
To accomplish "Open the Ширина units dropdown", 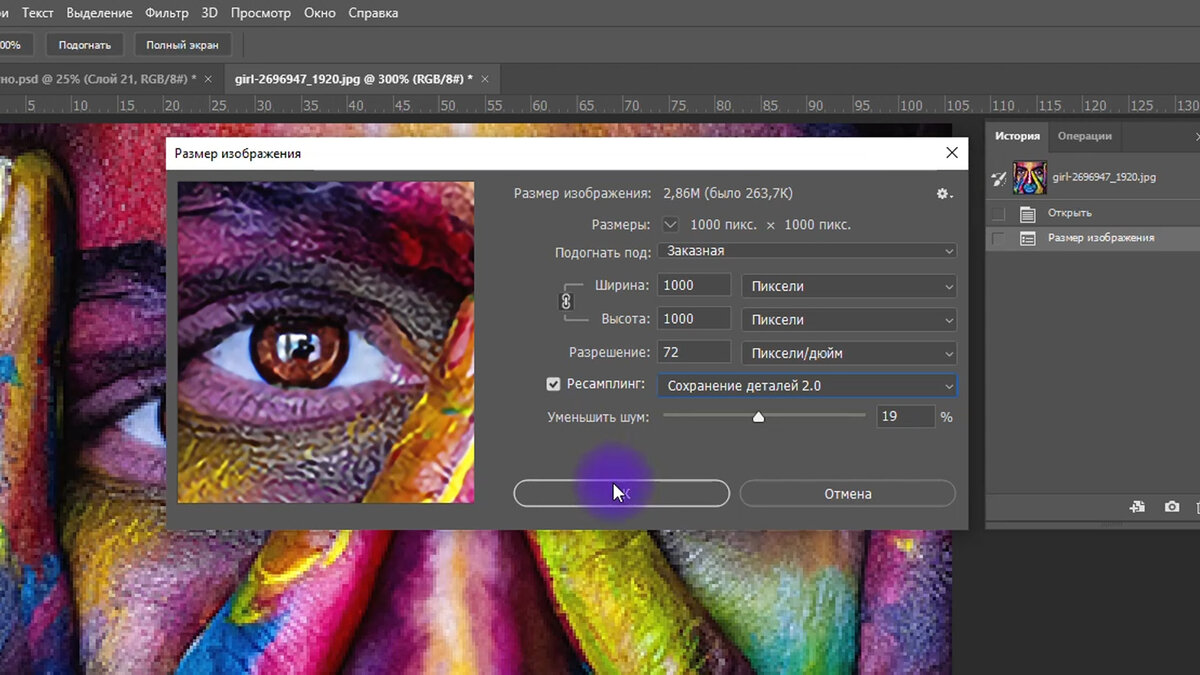I will click(848, 286).
